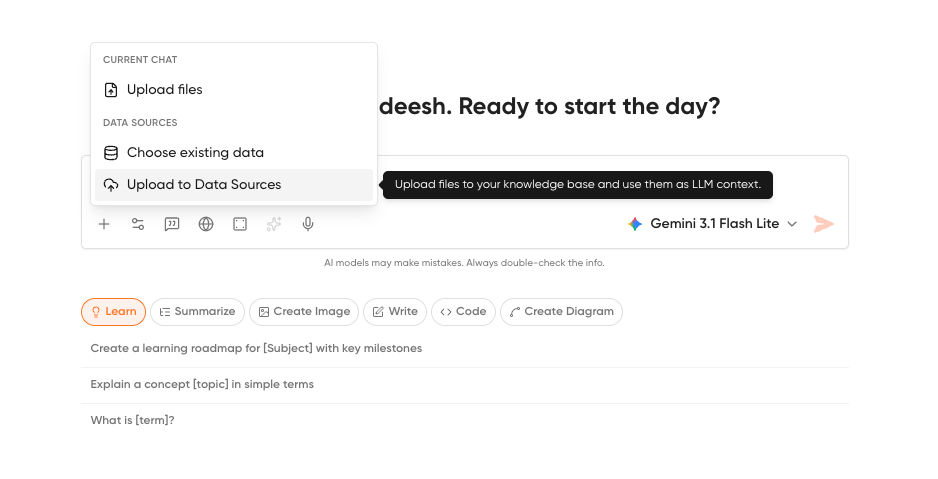This screenshot has height=479, width=938.
Task: Toggle the web search globe icon
Action: click(x=206, y=224)
